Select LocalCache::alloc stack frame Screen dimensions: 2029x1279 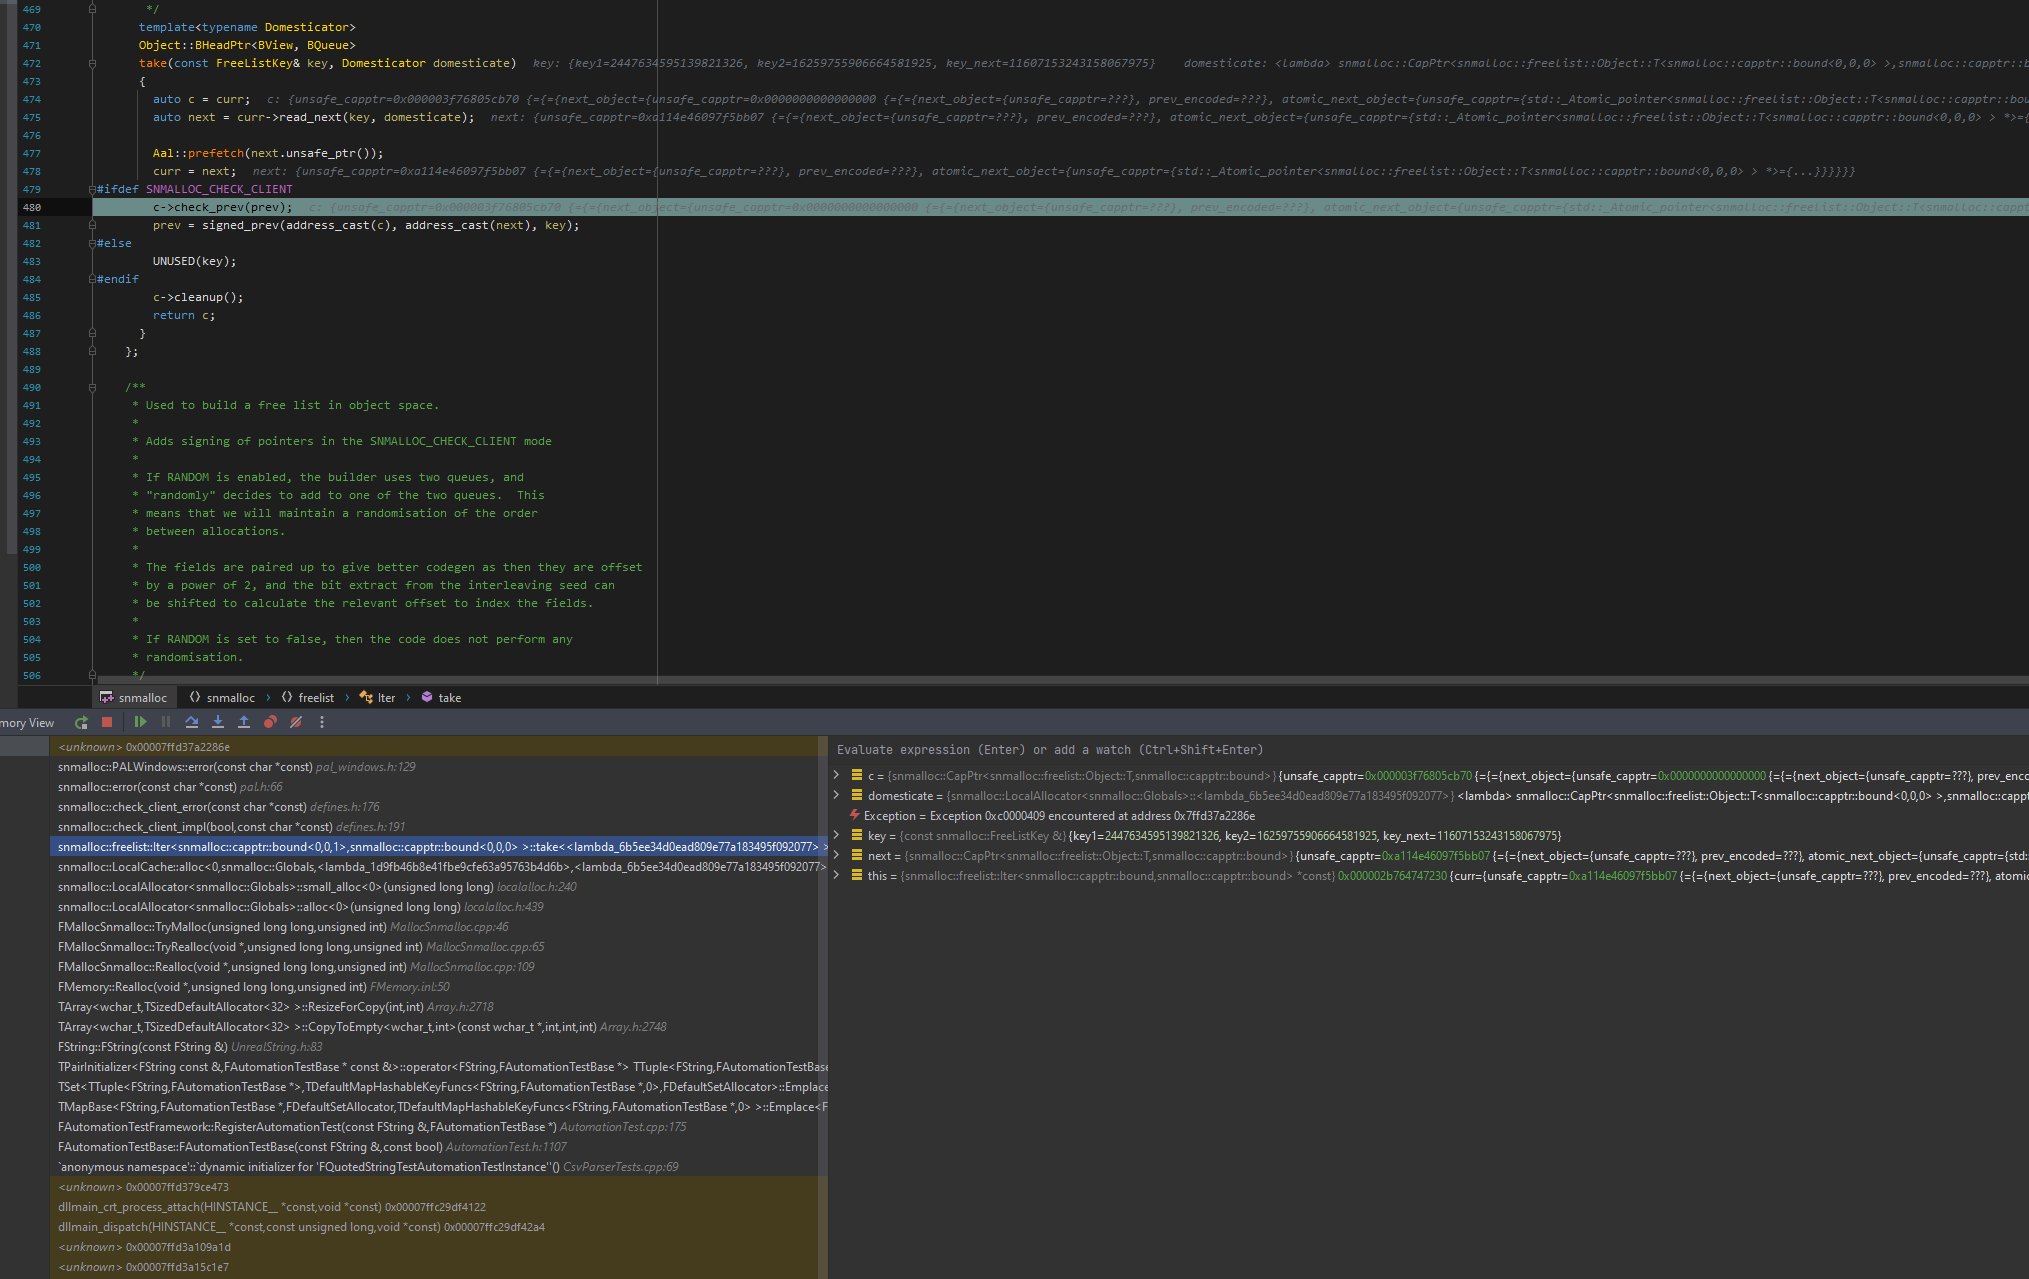[438, 867]
